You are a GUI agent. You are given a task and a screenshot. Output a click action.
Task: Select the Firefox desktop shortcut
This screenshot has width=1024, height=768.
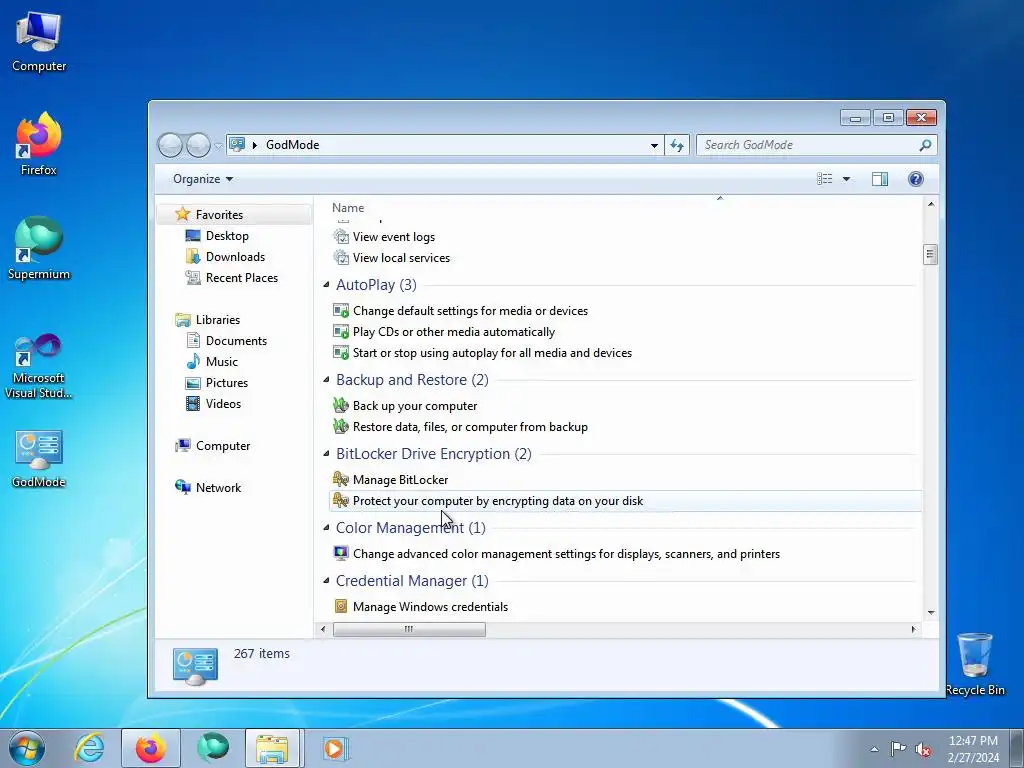[39, 144]
